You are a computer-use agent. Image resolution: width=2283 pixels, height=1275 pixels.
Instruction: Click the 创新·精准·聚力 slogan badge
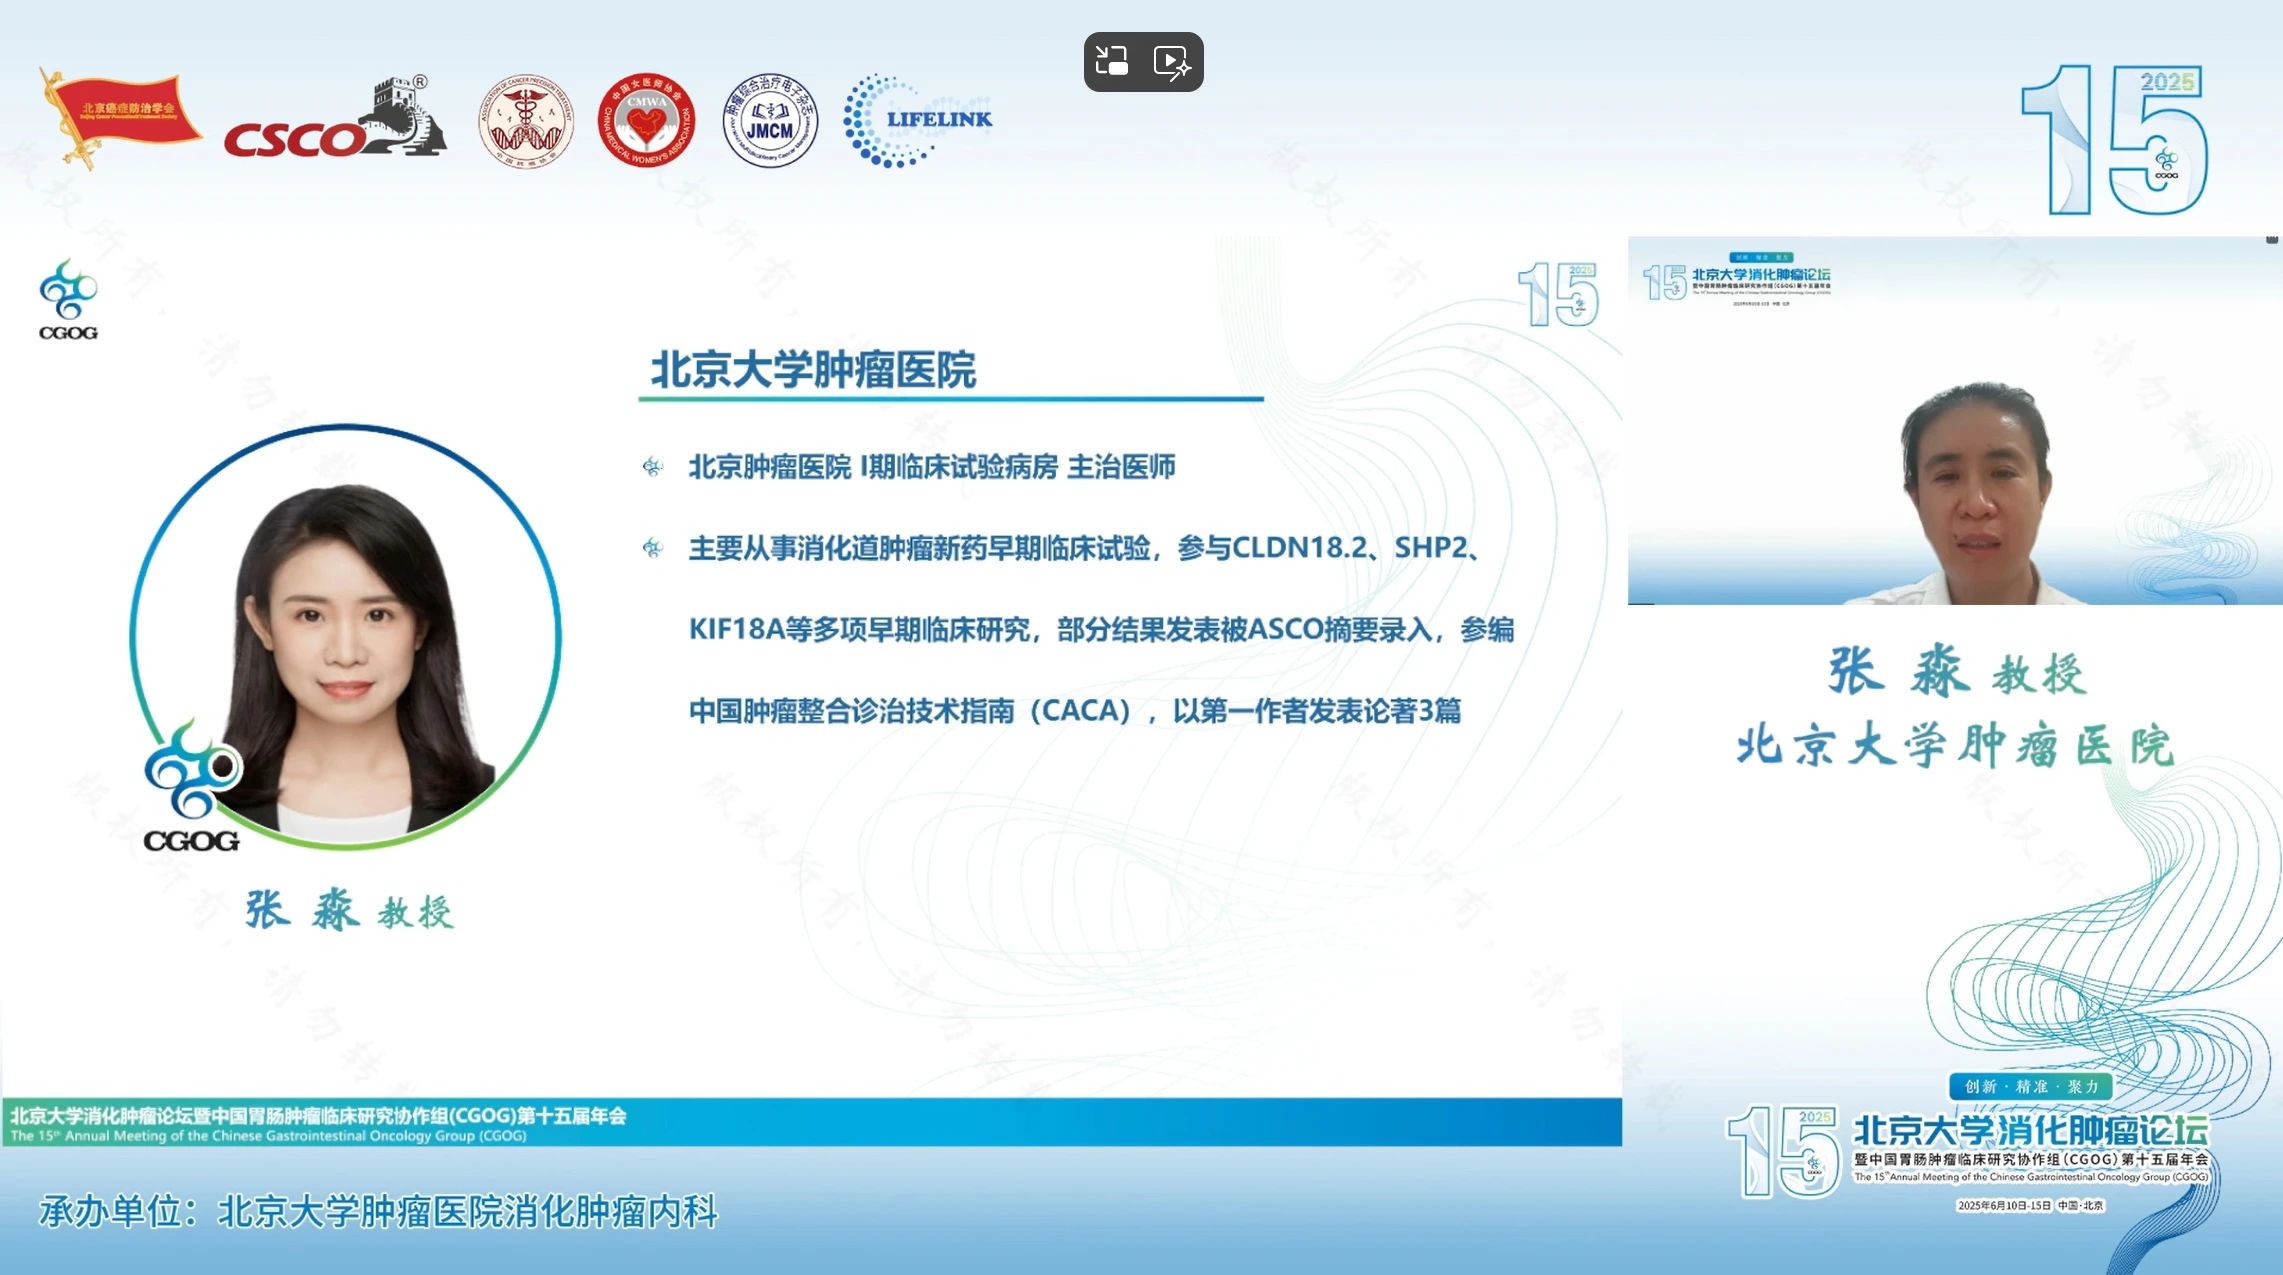tap(2030, 1086)
